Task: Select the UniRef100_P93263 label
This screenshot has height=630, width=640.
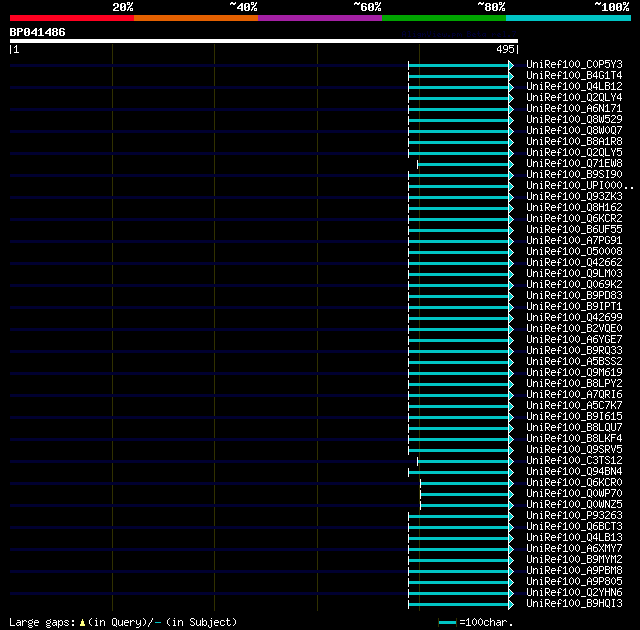Action: coord(574,516)
